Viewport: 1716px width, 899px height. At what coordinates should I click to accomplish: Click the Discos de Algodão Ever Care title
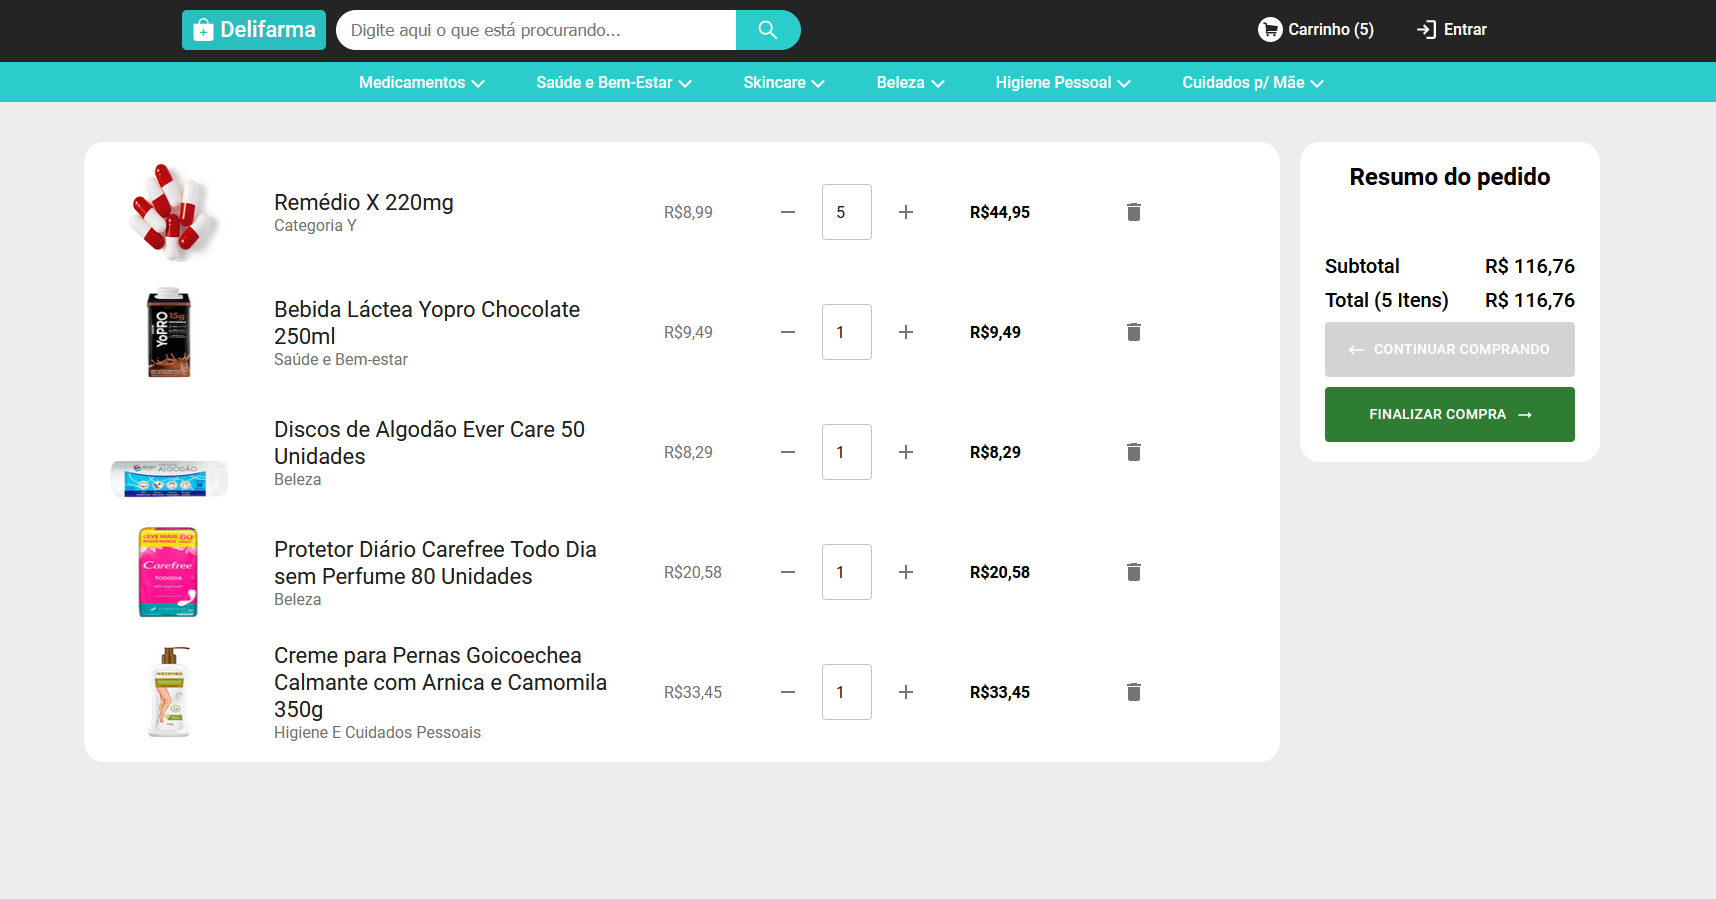point(430,443)
